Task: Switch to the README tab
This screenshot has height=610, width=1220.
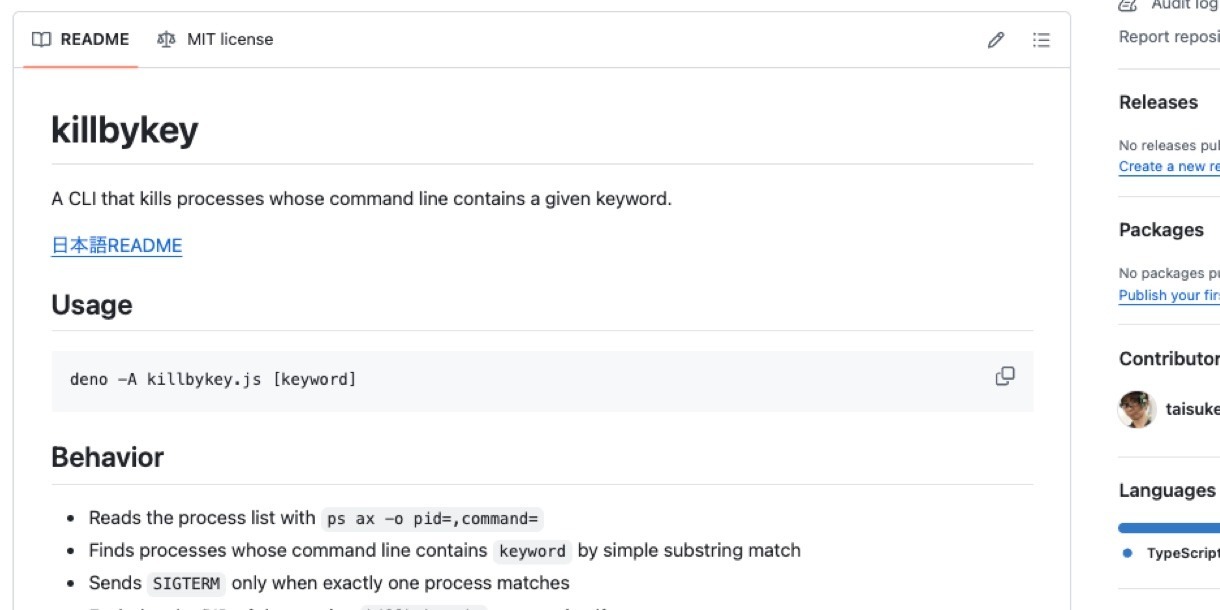Action: point(81,40)
